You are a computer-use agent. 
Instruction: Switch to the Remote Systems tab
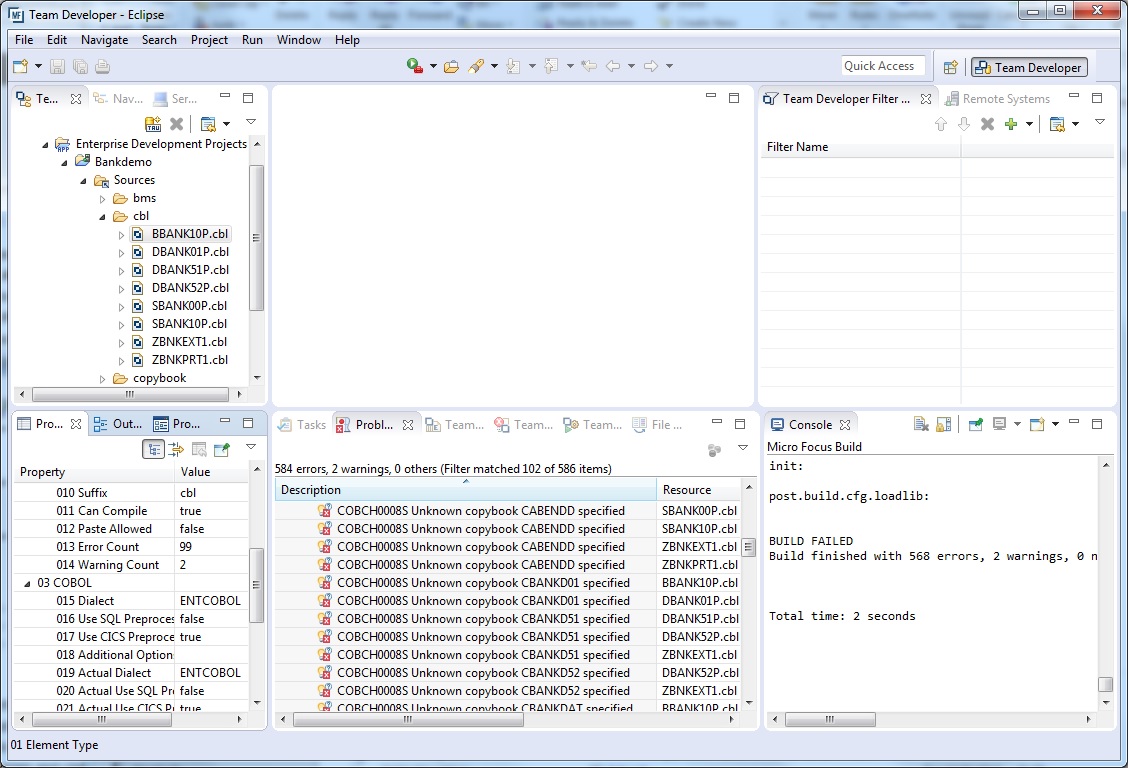click(x=998, y=99)
